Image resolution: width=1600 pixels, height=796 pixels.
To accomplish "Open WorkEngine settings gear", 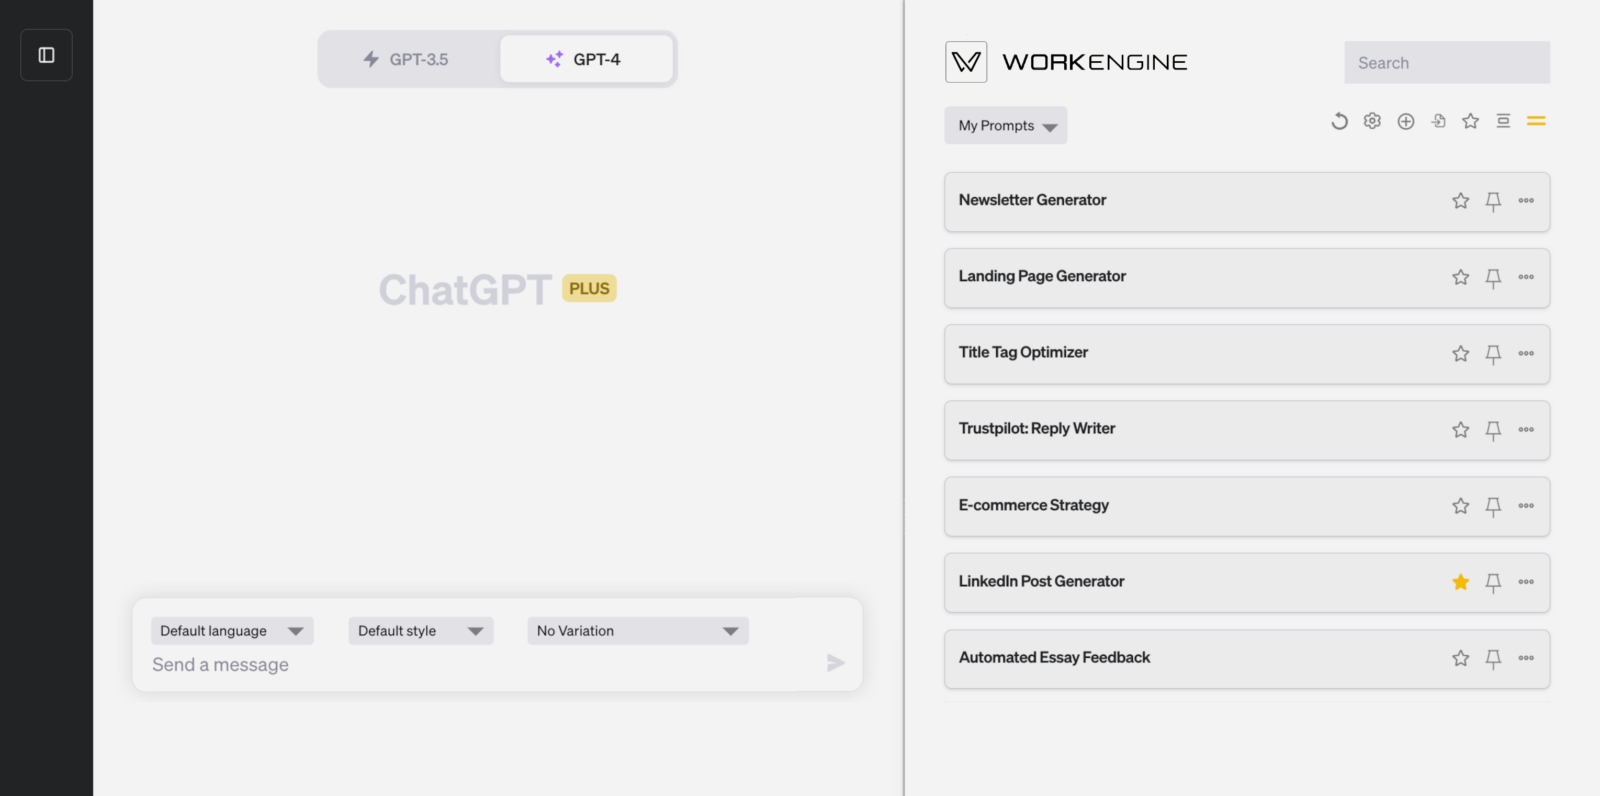I will click(x=1372, y=121).
